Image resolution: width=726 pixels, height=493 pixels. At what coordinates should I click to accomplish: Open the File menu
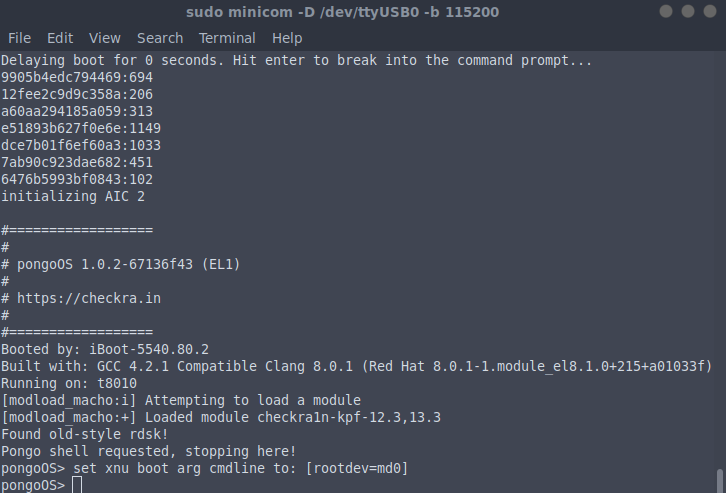[19, 38]
